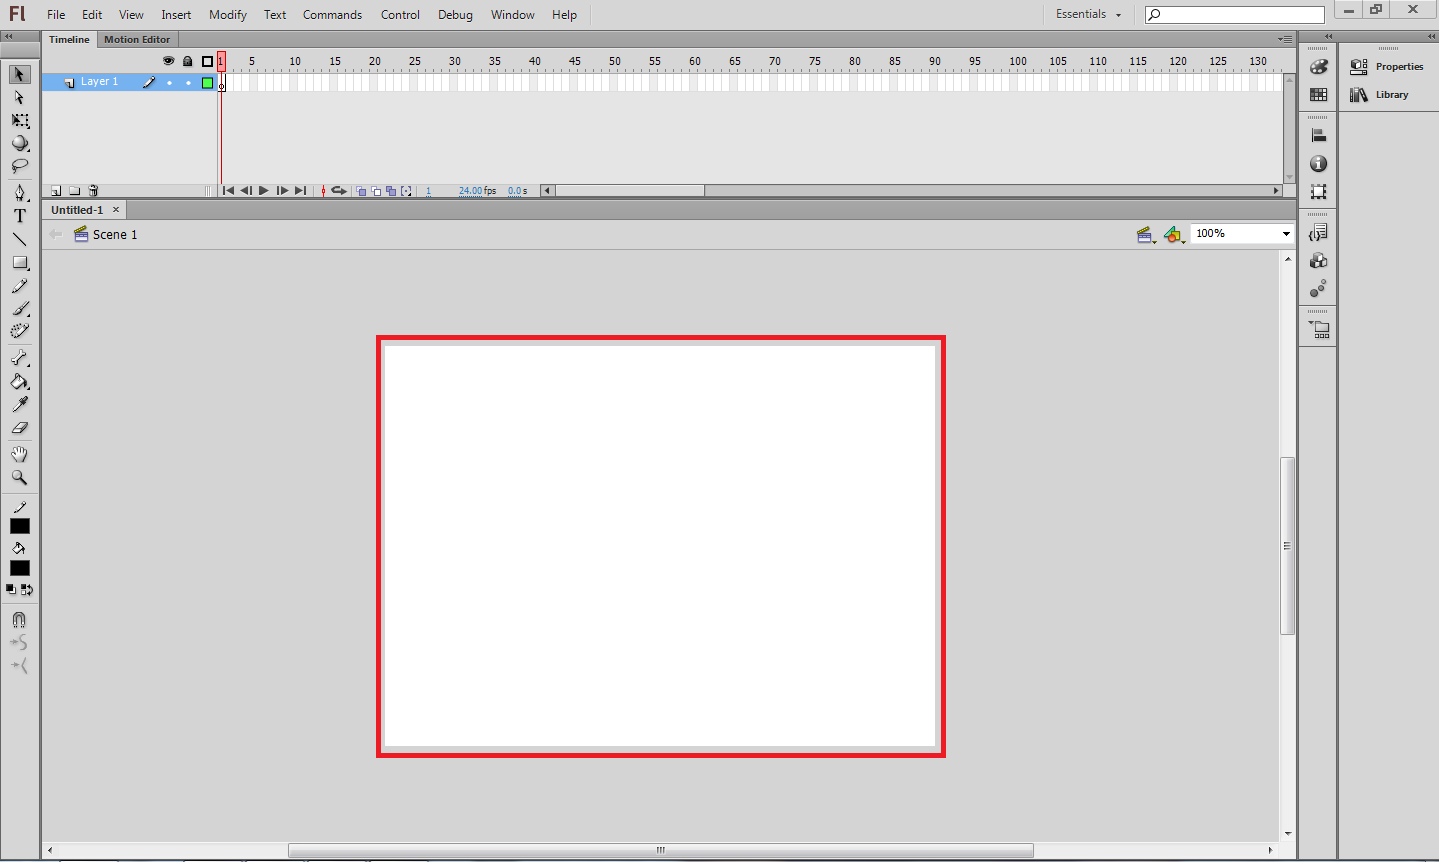1439x862 pixels.
Task: Enable Snap to Objects magnet toggle
Action: [19, 619]
